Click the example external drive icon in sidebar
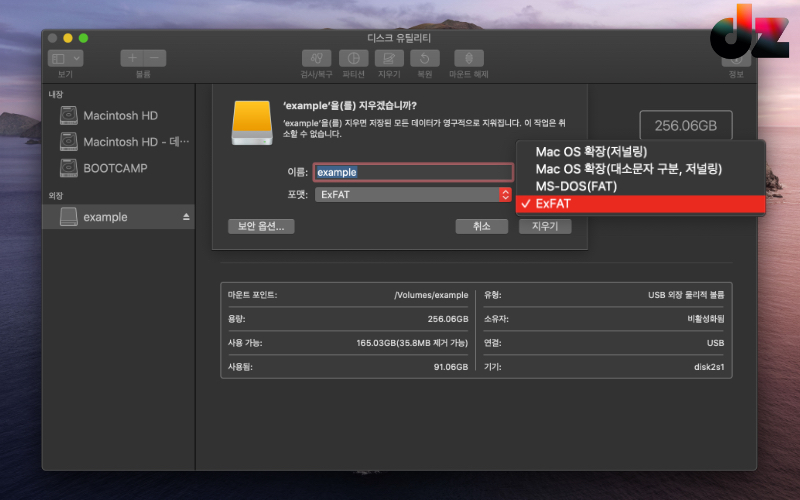Viewport: 800px width, 500px height. point(69,217)
